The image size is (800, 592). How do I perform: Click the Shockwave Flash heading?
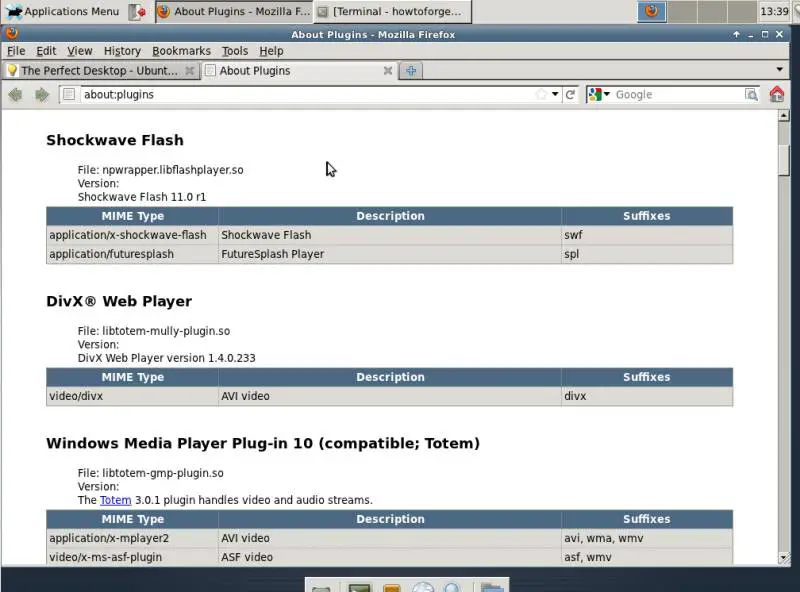(x=115, y=140)
